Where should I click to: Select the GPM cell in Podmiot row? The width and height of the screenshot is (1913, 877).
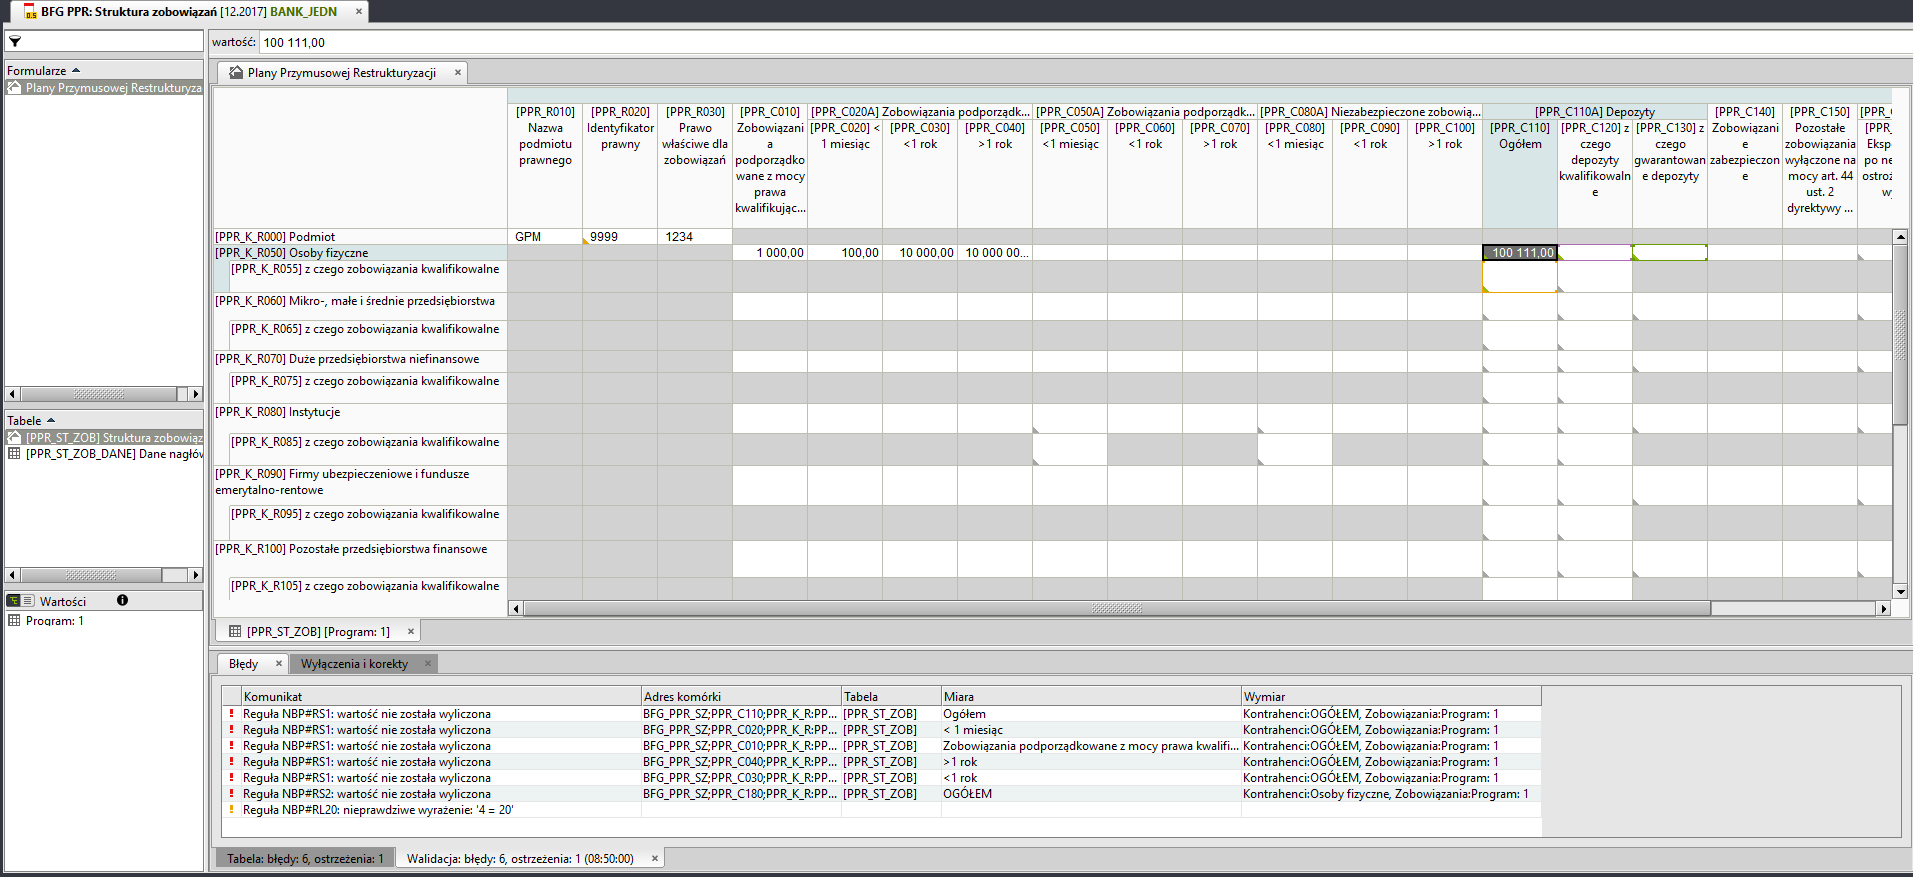point(545,237)
